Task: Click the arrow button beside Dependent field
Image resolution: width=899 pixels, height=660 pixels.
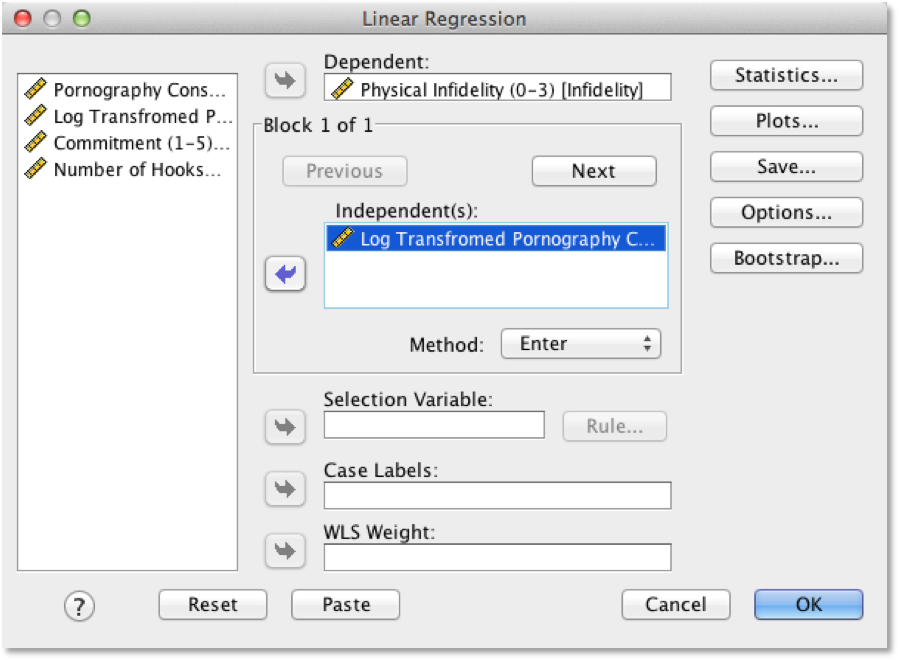Action: pyautogui.click(x=285, y=81)
